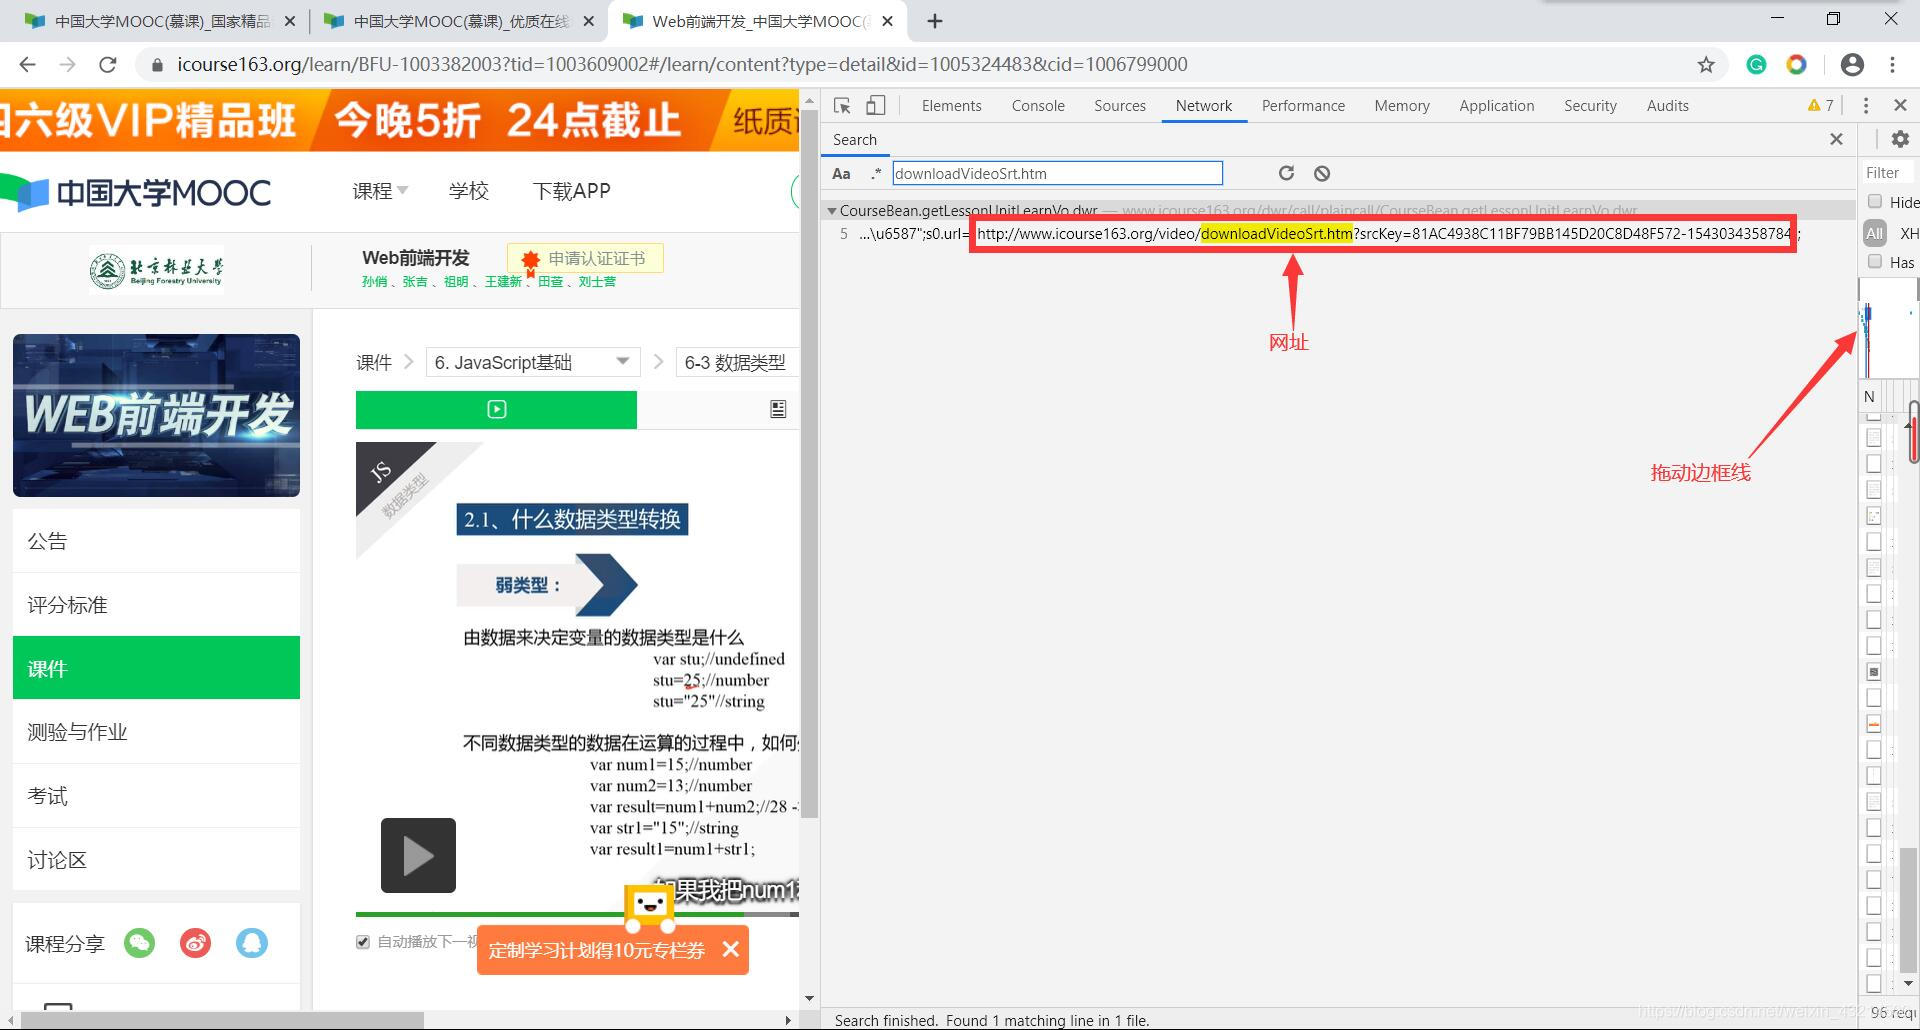Open Network settings gear icon
Image resolution: width=1920 pixels, height=1030 pixels.
click(1900, 139)
